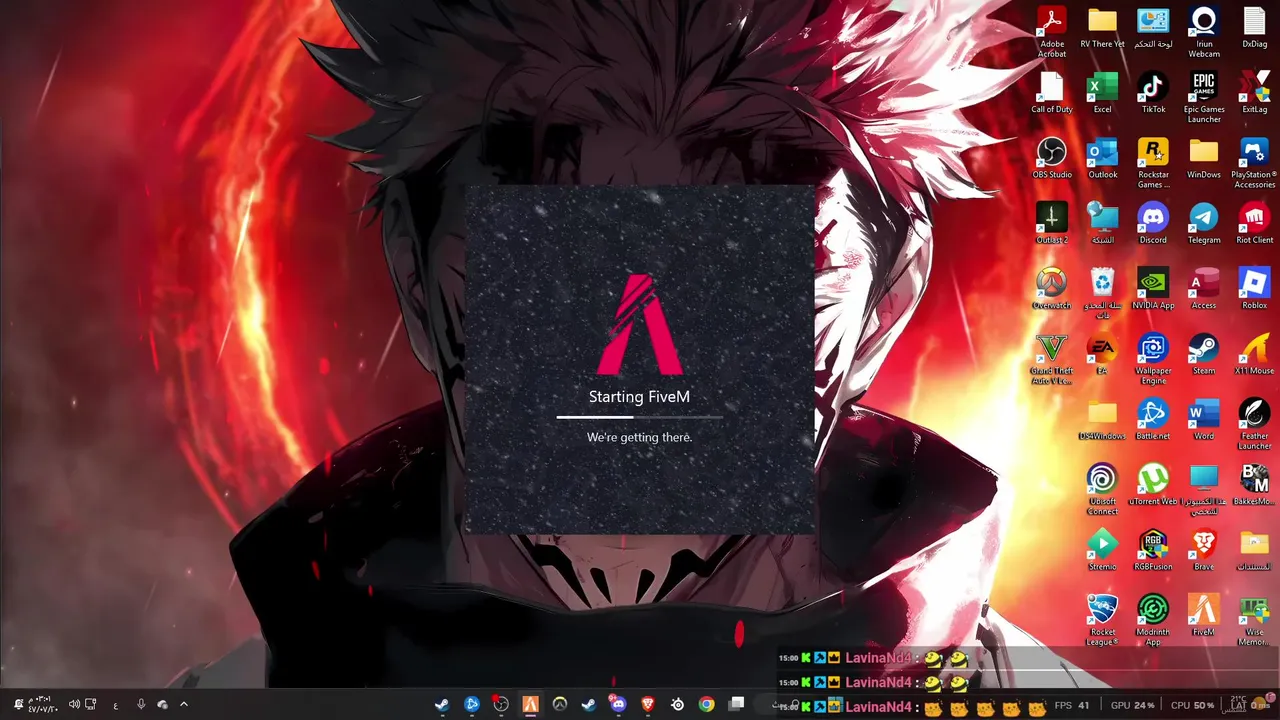Click the FiveM loading progress bar

640,416
